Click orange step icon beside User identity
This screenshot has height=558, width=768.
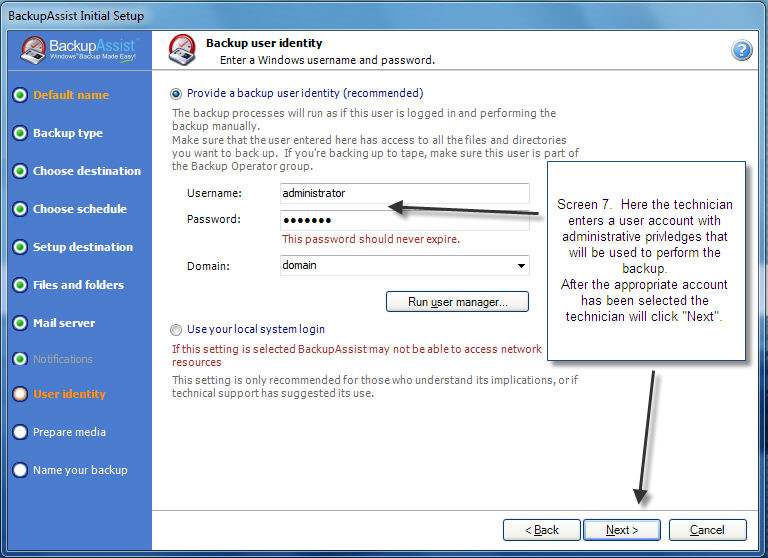[20, 394]
